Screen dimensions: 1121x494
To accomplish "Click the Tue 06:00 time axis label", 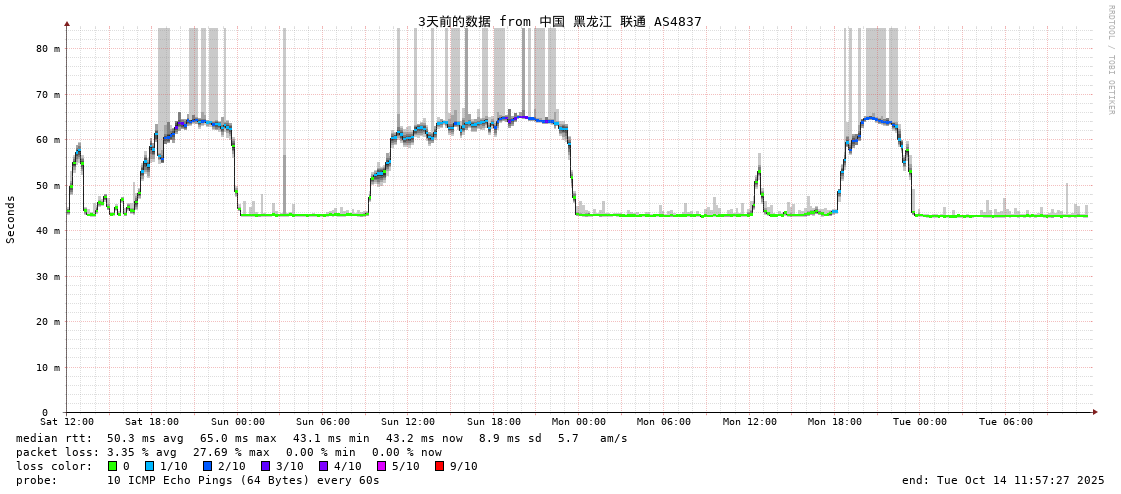I will 1005,422.
